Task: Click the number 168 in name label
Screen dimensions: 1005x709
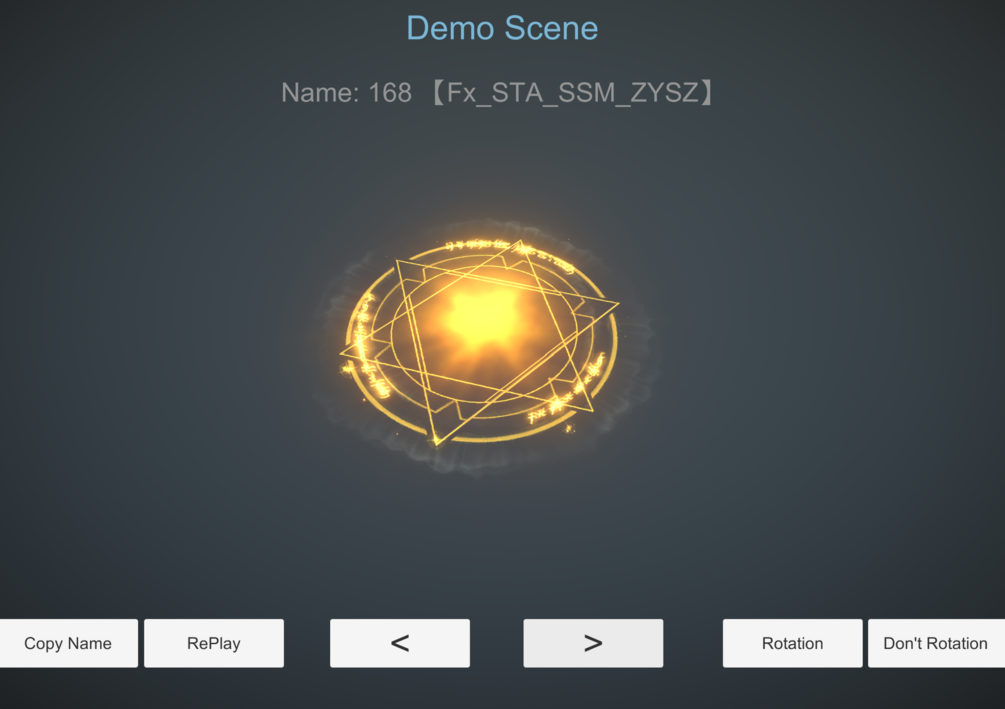Action: click(390, 93)
